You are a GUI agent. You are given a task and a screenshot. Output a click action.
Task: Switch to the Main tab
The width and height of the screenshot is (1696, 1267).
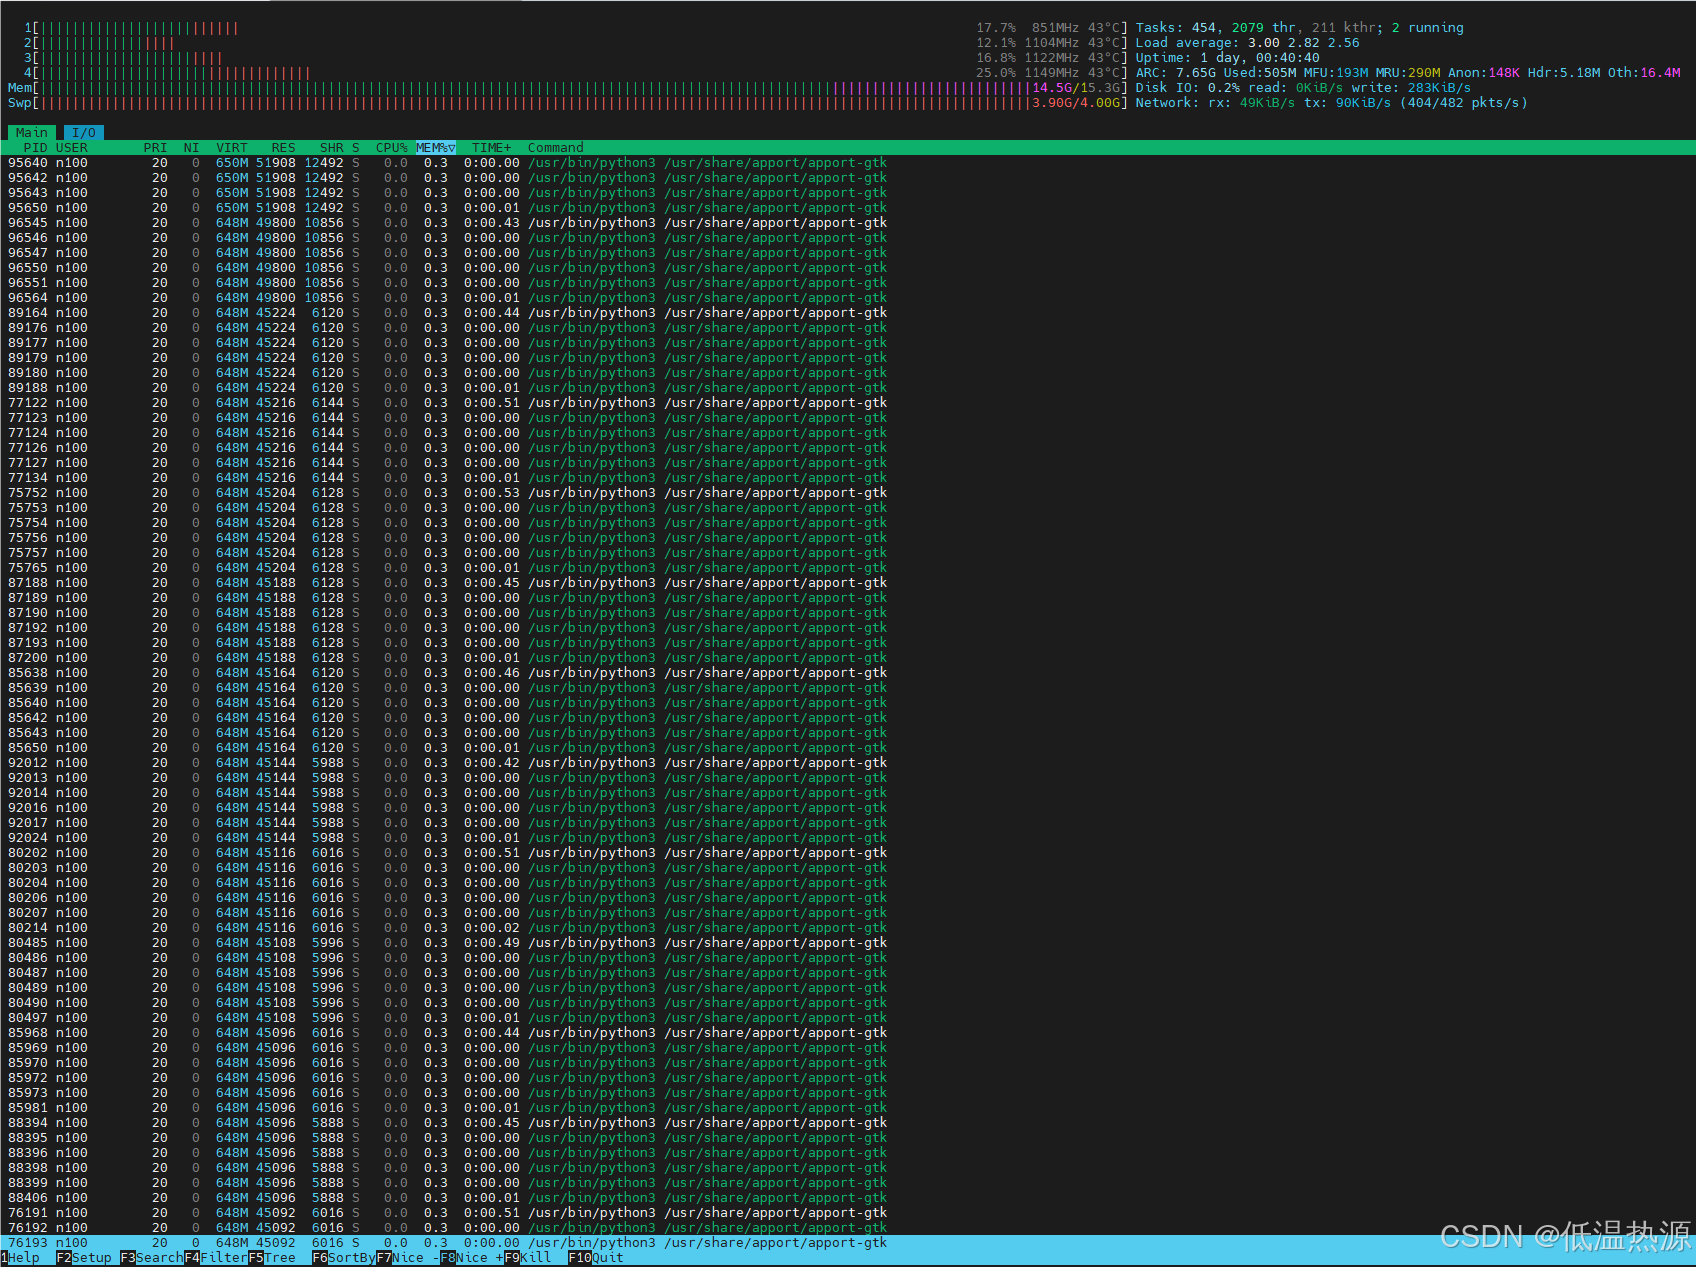[31, 133]
